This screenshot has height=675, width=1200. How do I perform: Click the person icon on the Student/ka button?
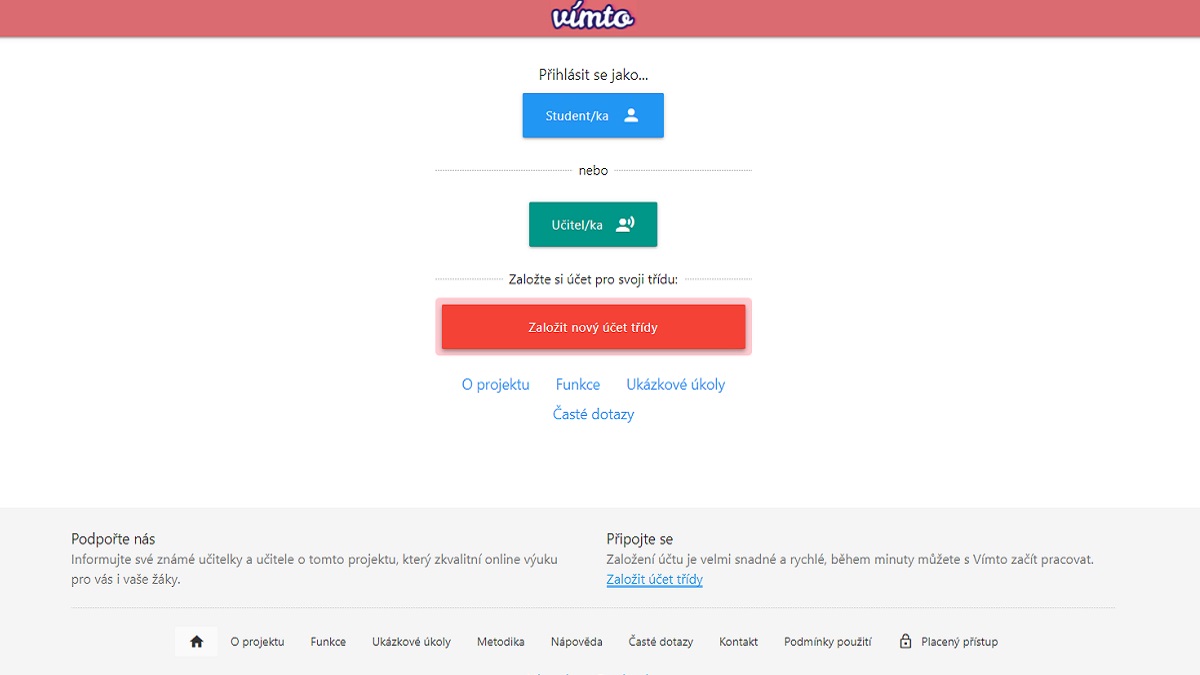(x=630, y=115)
